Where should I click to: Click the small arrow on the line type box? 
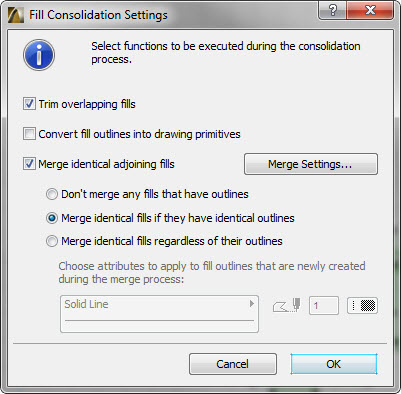coord(252,304)
